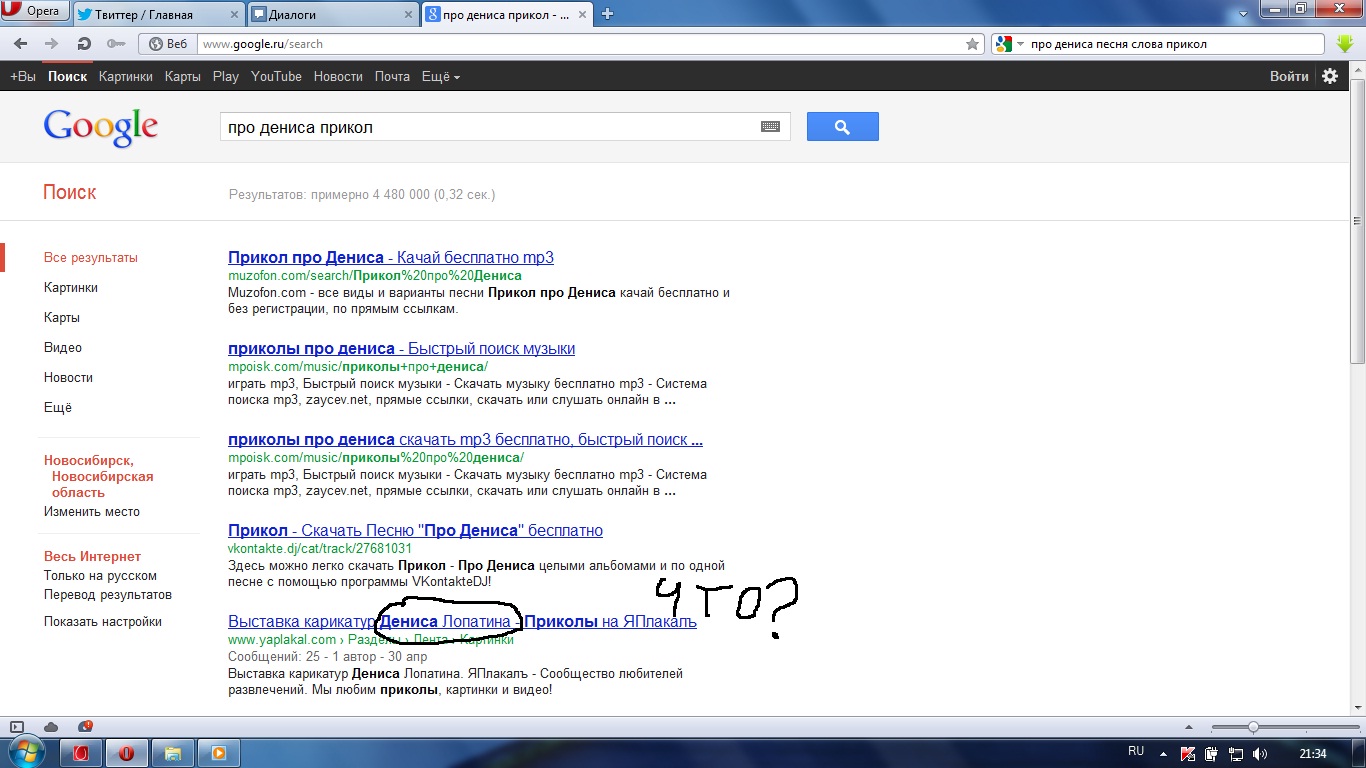The width and height of the screenshot is (1366, 768).
Task: Click +Вы in the Google bar
Action: pyautogui.click(x=23, y=76)
